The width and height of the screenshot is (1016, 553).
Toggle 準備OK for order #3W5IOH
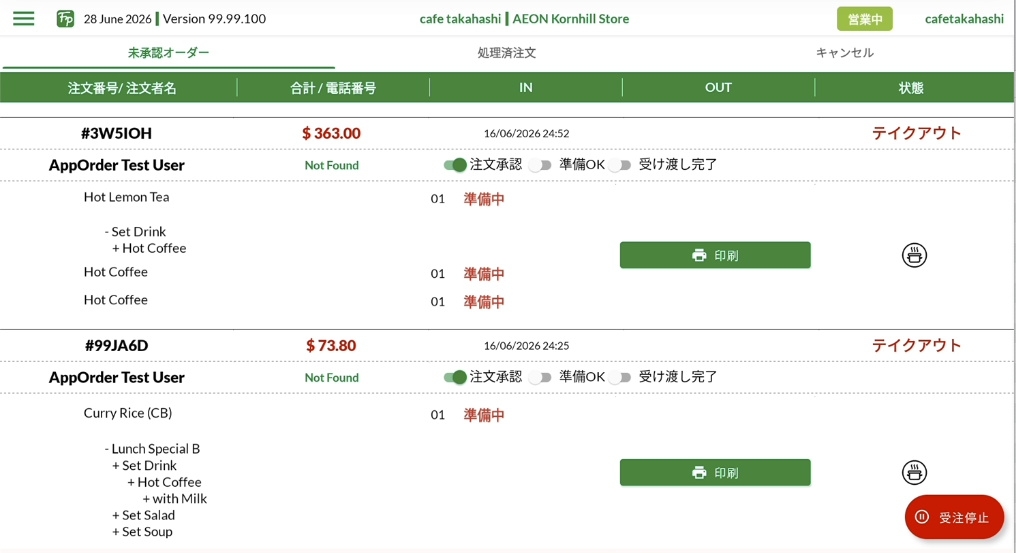tap(540, 165)
